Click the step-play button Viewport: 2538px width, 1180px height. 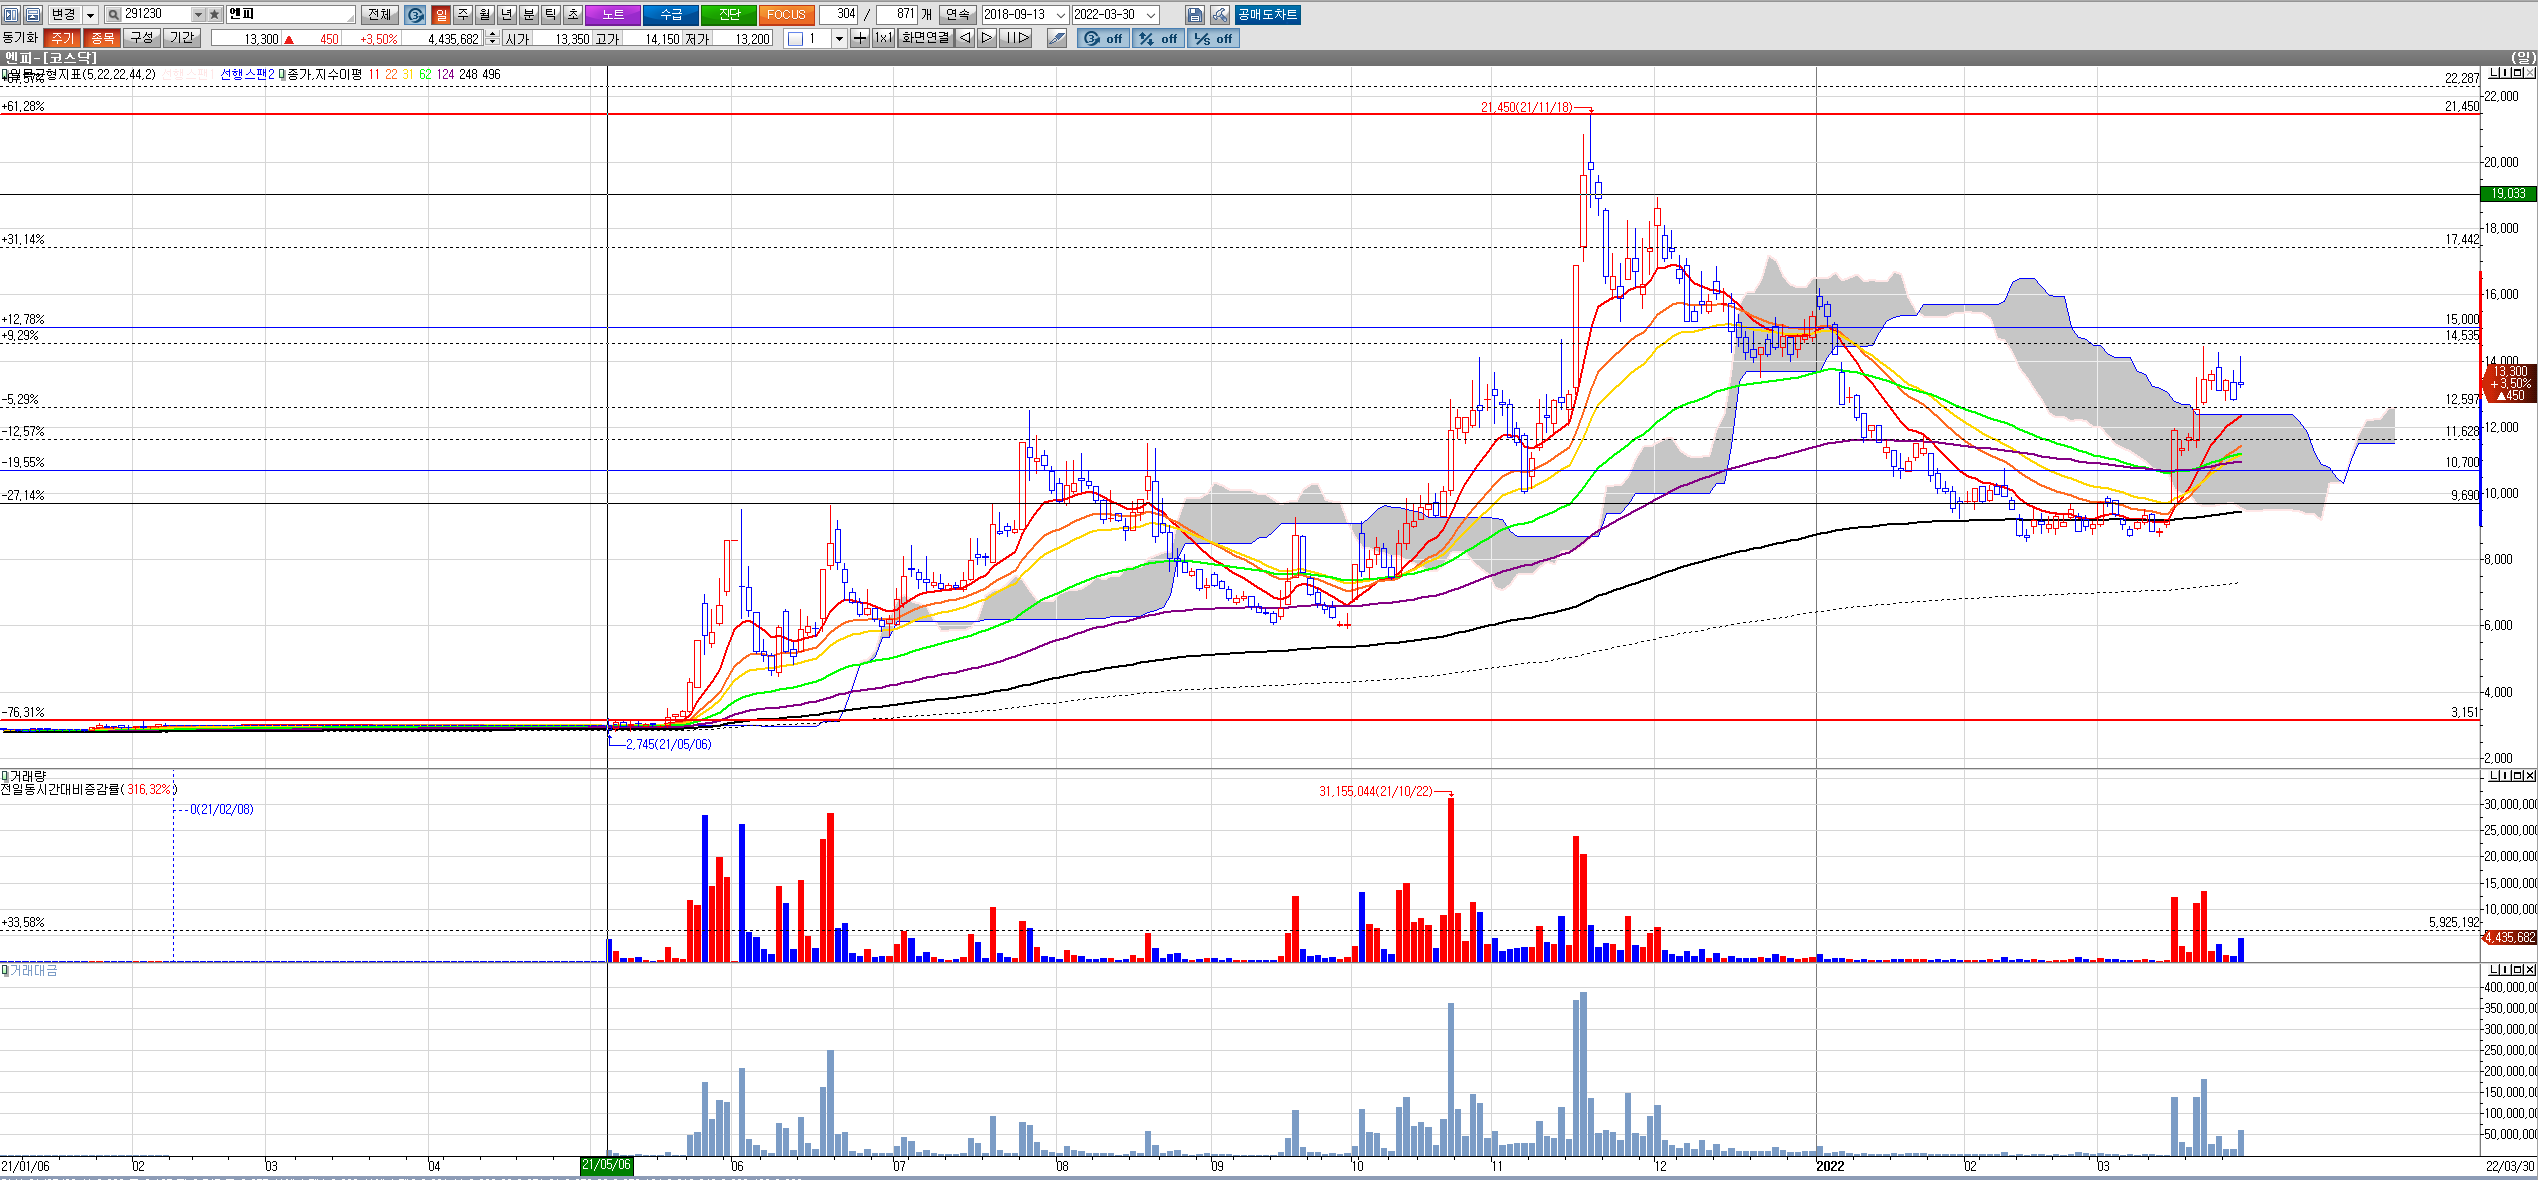coord(1017,38)
